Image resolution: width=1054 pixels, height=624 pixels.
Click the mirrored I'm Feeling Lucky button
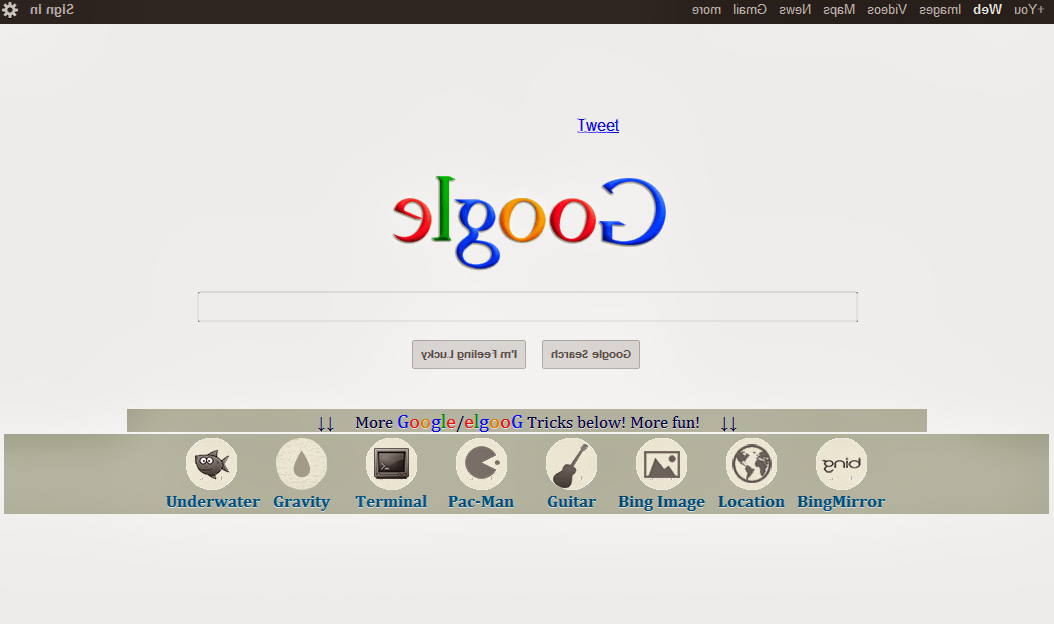(469, 354)
